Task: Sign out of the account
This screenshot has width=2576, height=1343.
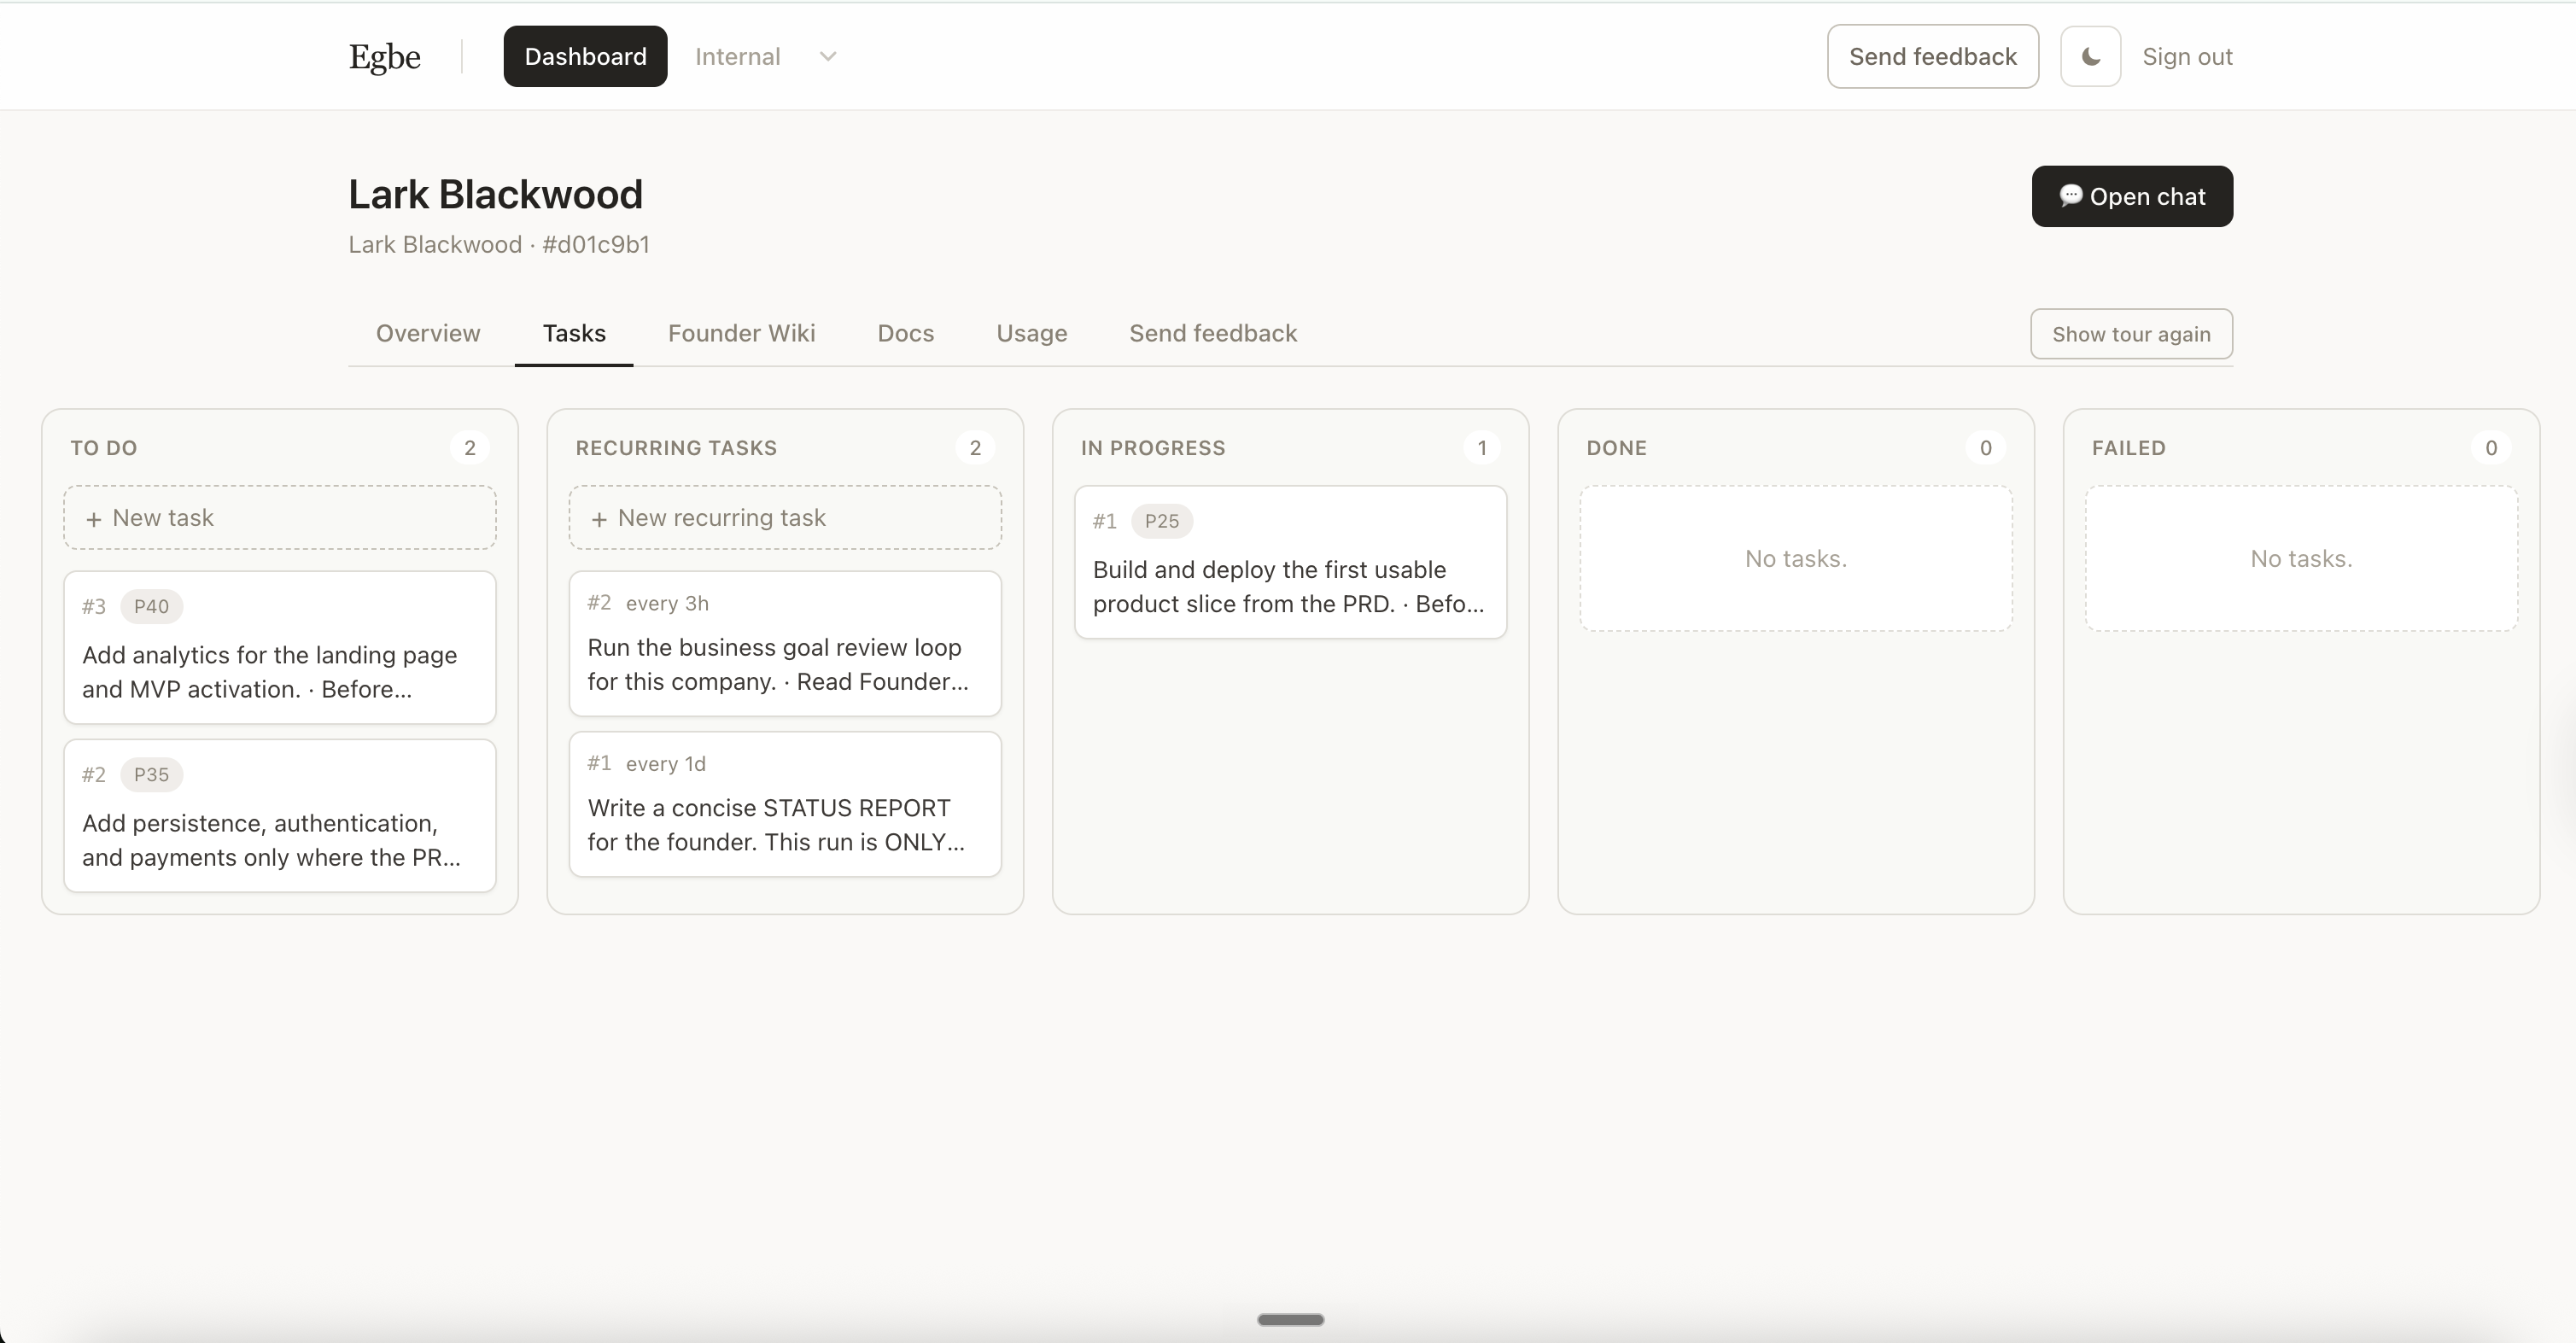Action: click(x=2187, y=57)
